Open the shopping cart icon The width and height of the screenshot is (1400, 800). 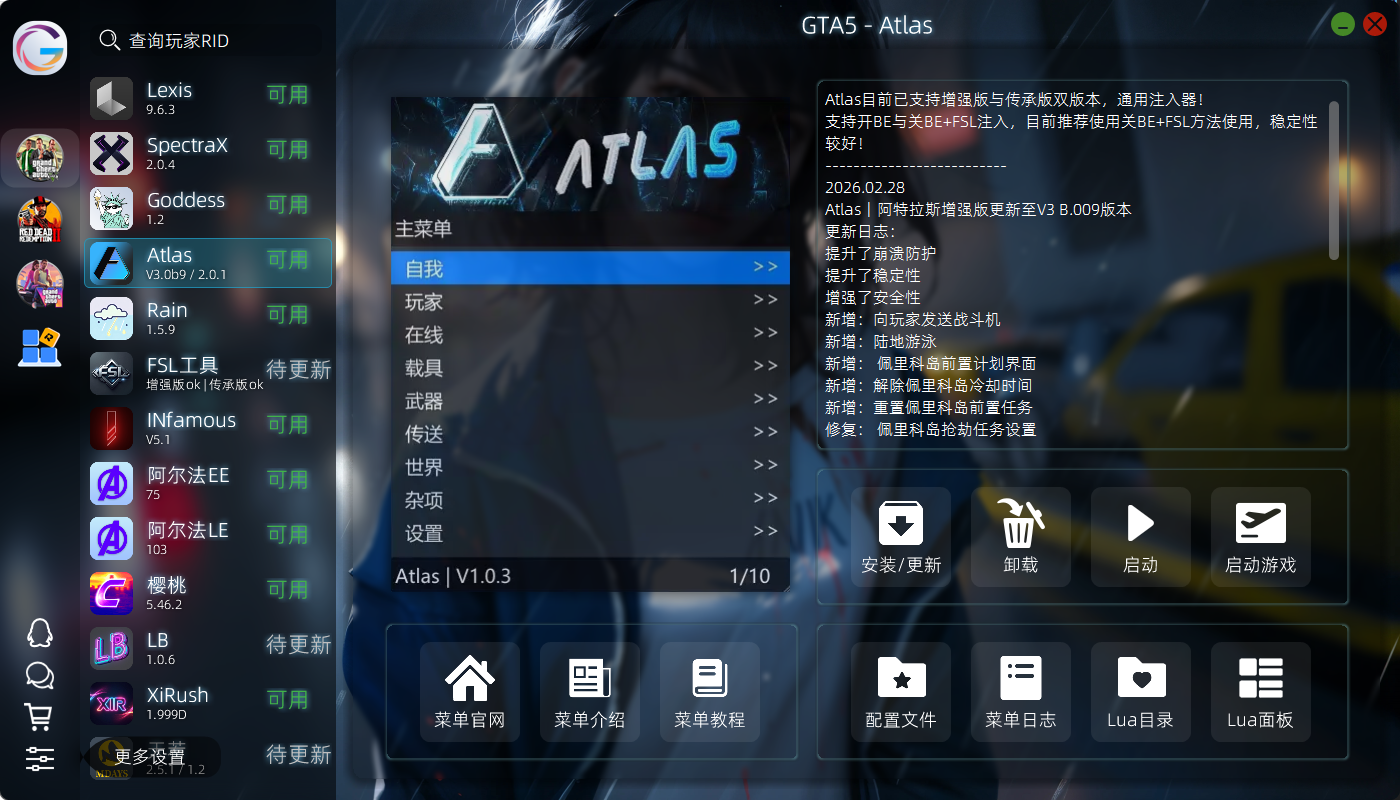click(39, 716)
